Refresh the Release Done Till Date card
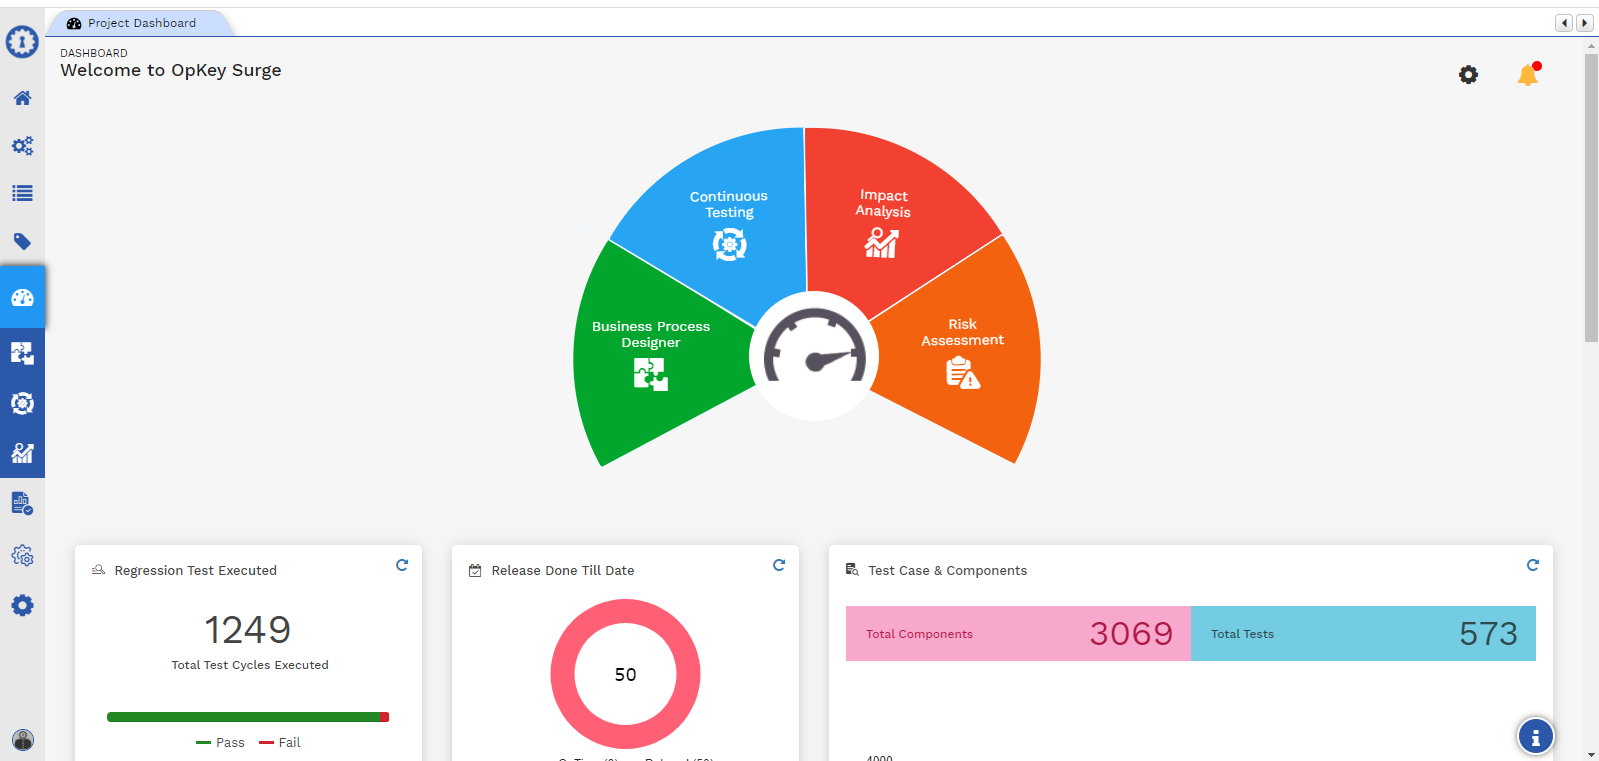Screen dimensions: 1599x761 pos(779,565)
